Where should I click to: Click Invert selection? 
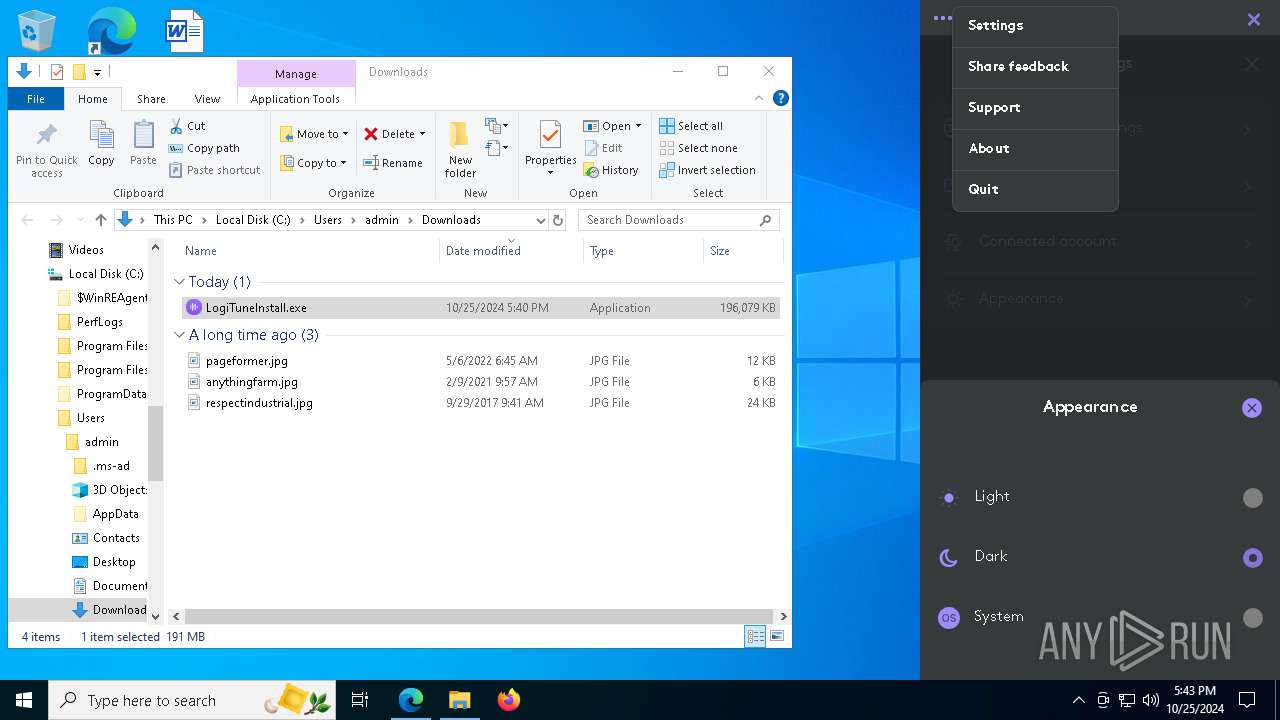(x=707, y=170)
